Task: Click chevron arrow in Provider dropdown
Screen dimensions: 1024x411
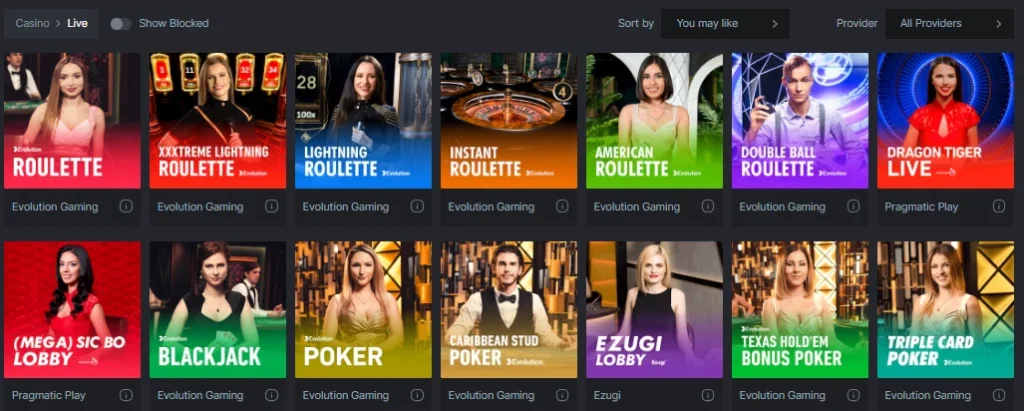Action: pos(999,24)
